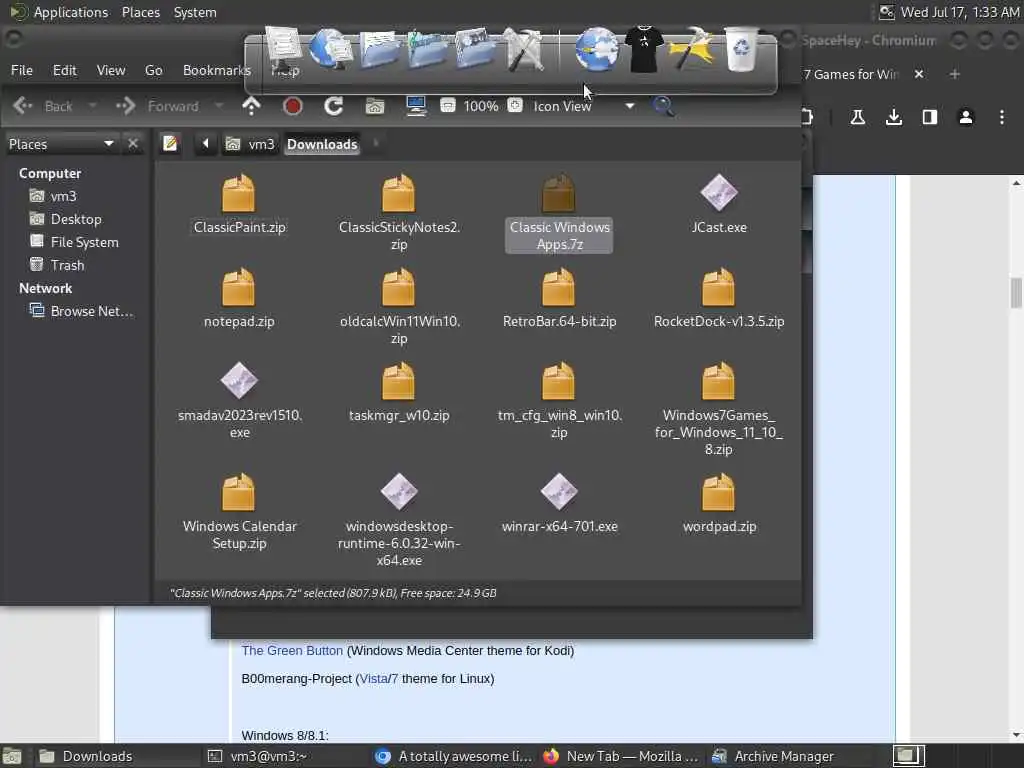
Task: Open the black t-shirt icon in dock
Action: click(644, 49)
